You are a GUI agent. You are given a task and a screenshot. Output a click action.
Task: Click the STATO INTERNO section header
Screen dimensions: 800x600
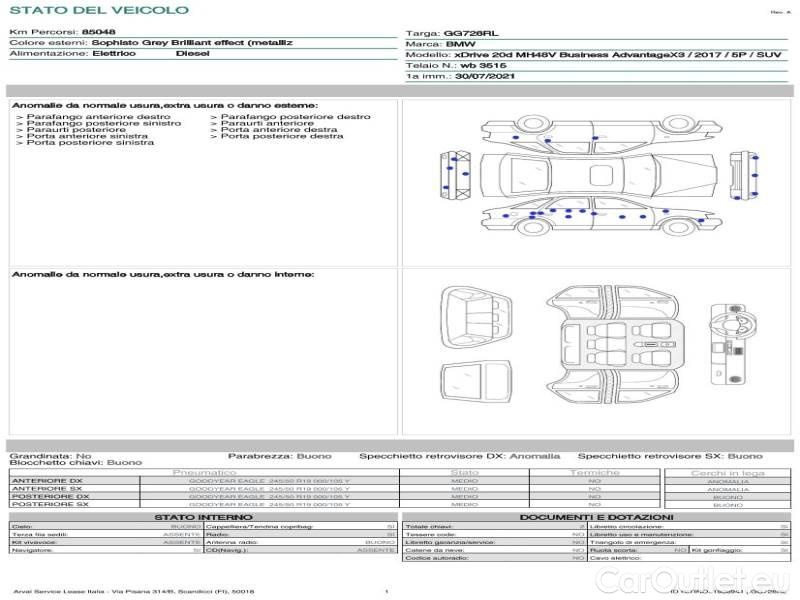pos(204,516)
